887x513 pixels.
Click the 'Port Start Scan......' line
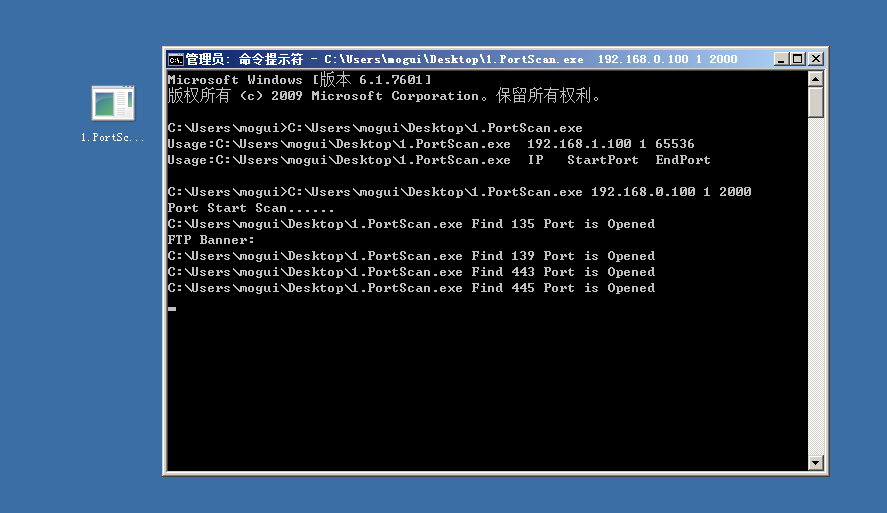pyautogui.click(x=251, y=208)
